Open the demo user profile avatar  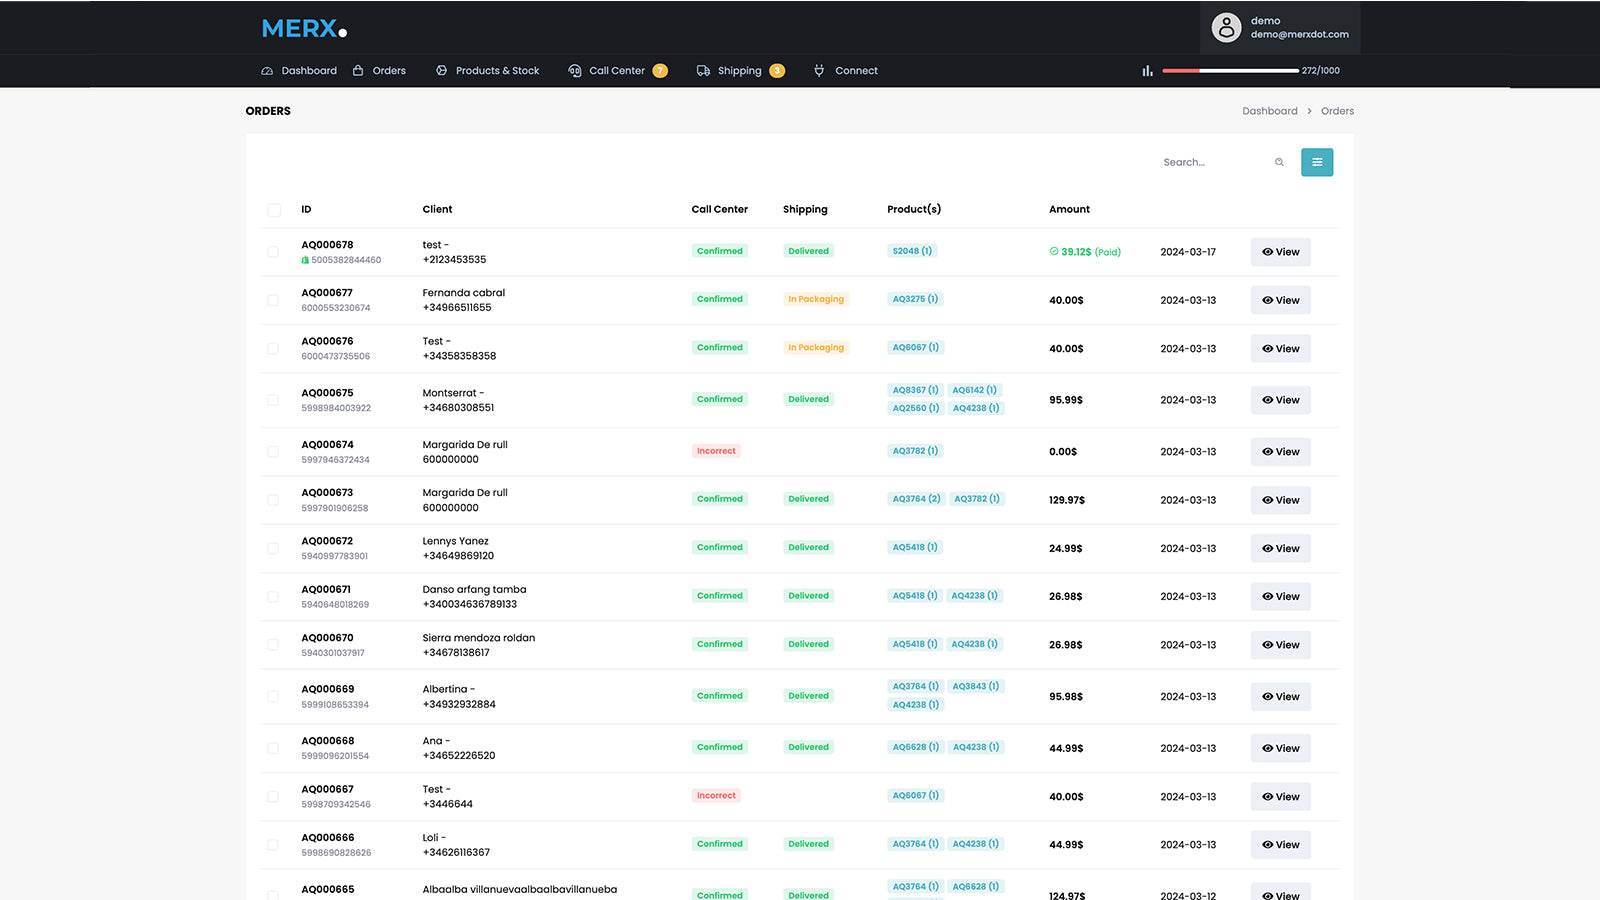coord(1226,27)
